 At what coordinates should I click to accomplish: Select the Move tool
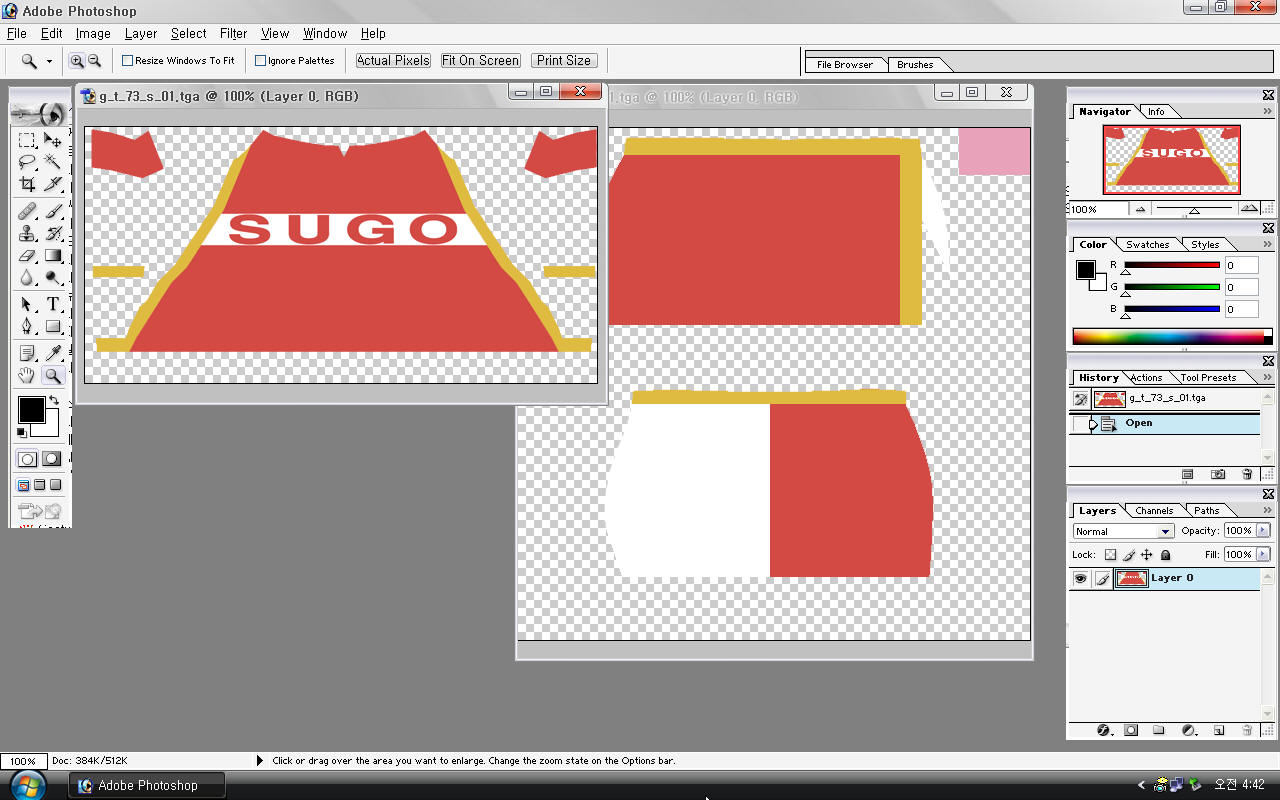pos(53,140)
